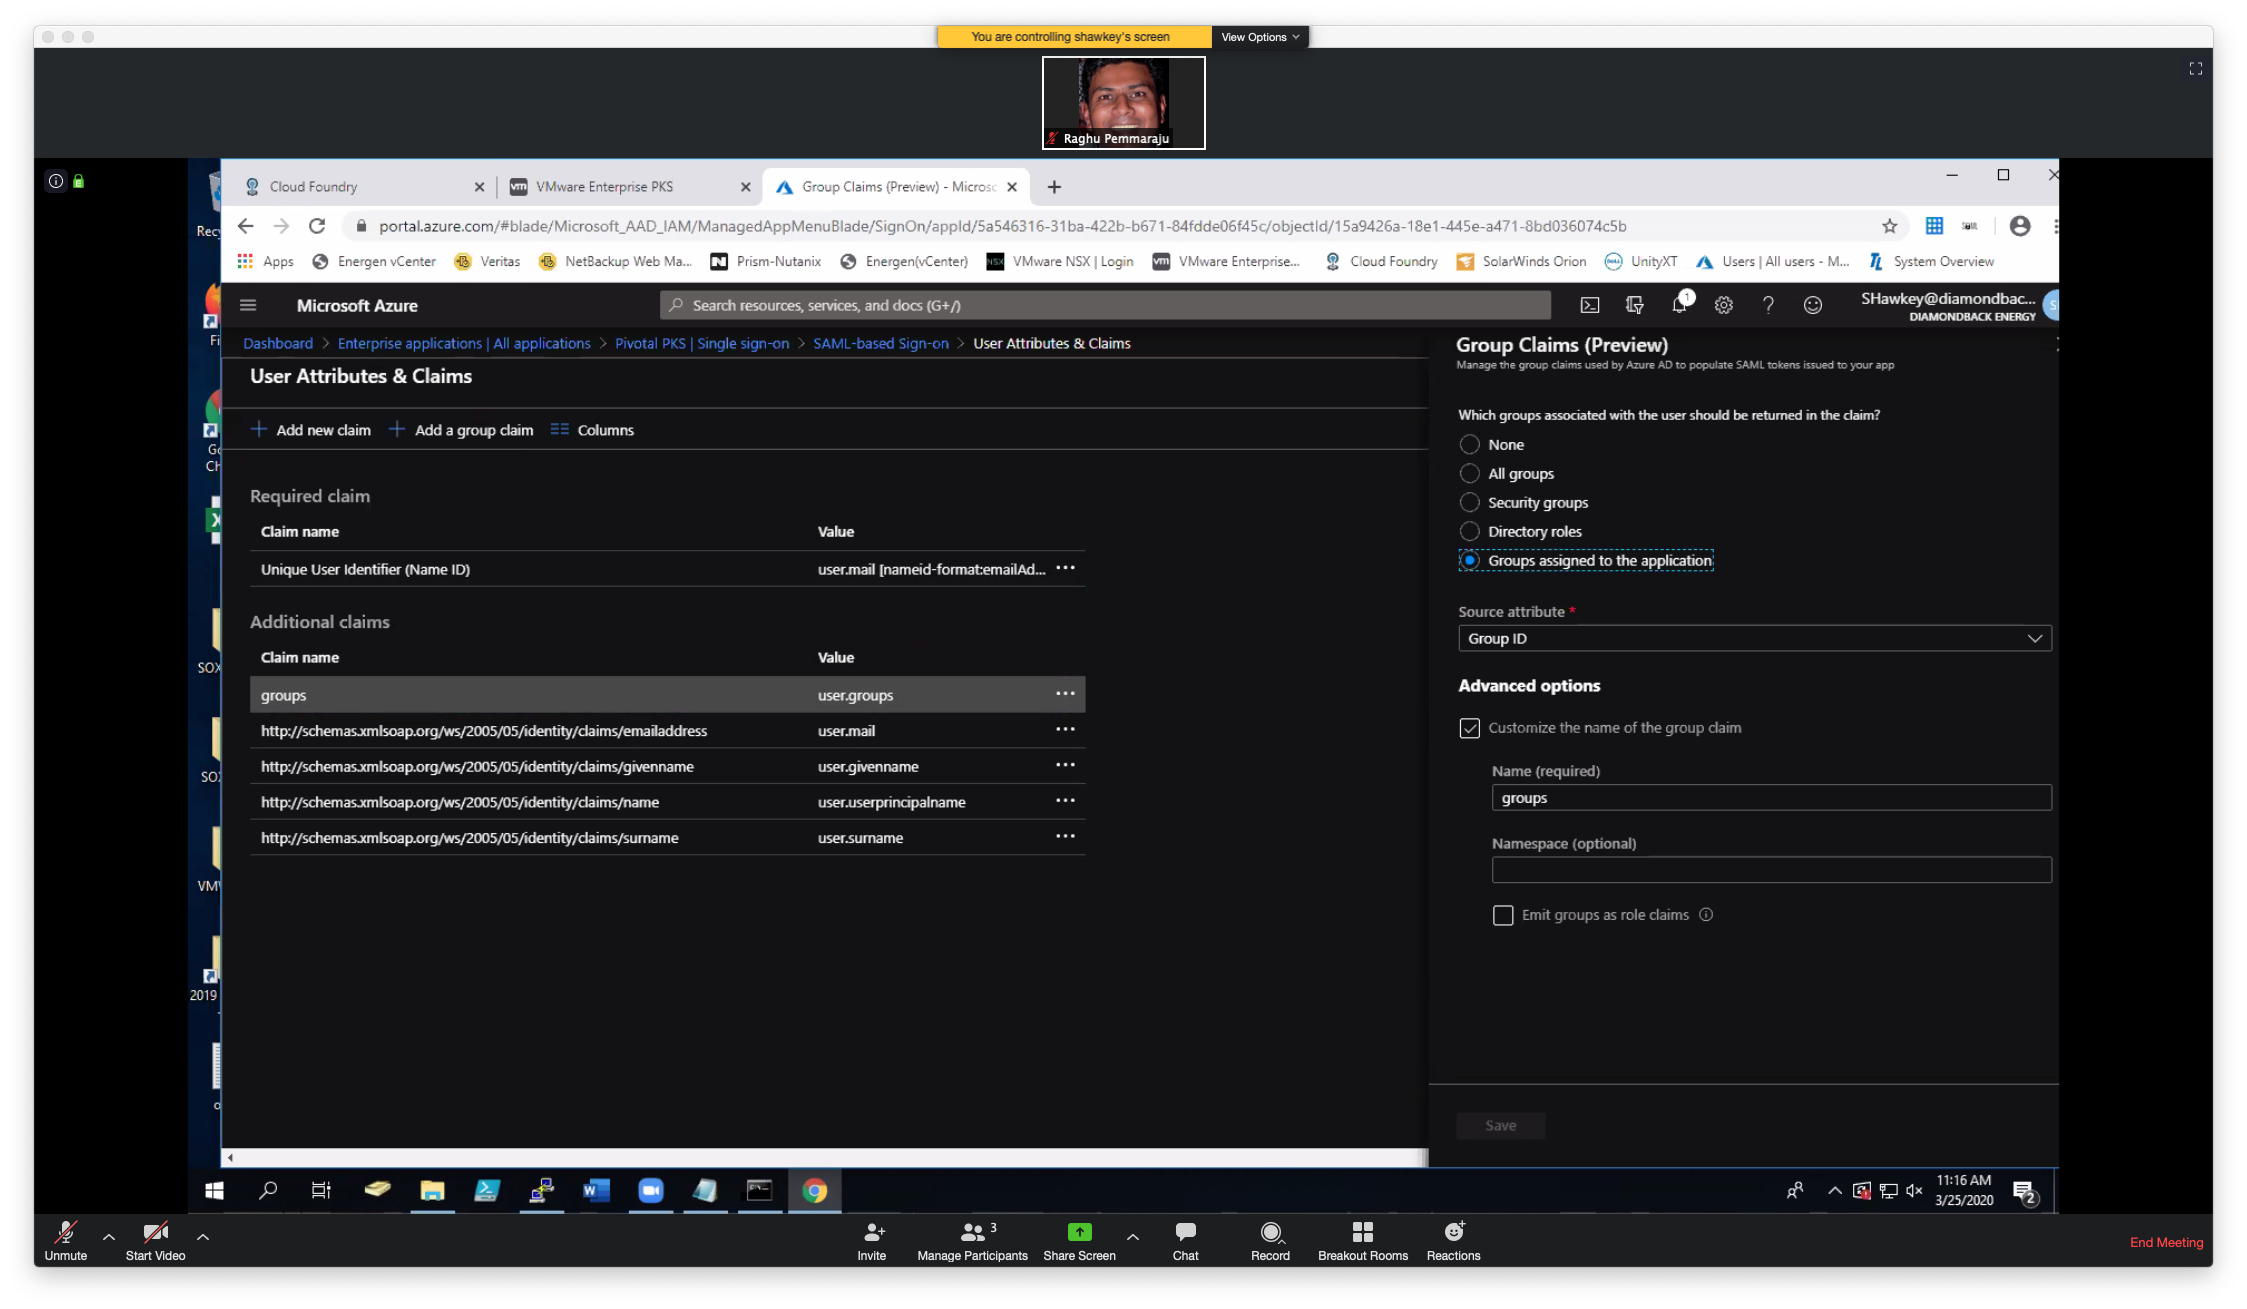Start Video in Zoom
This screenshot has width=2247, height=1309.
coord(155,1241)
